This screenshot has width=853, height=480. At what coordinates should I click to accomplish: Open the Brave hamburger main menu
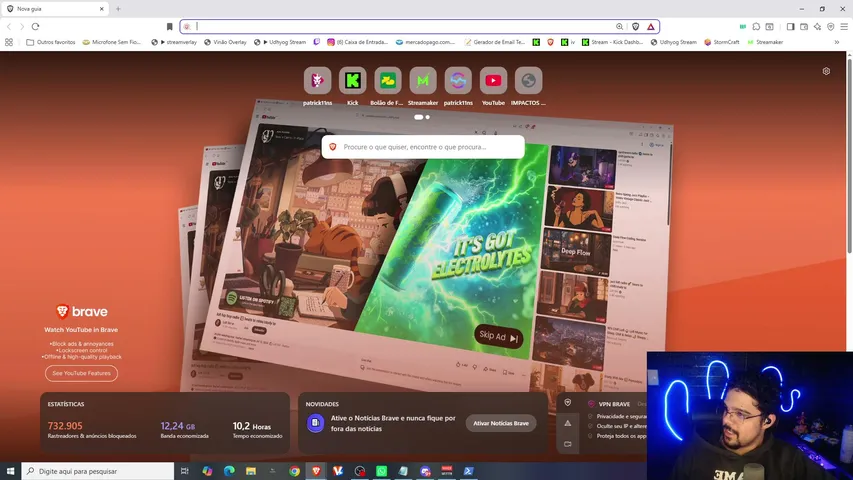pyautogui.click(x=844, y=27)
